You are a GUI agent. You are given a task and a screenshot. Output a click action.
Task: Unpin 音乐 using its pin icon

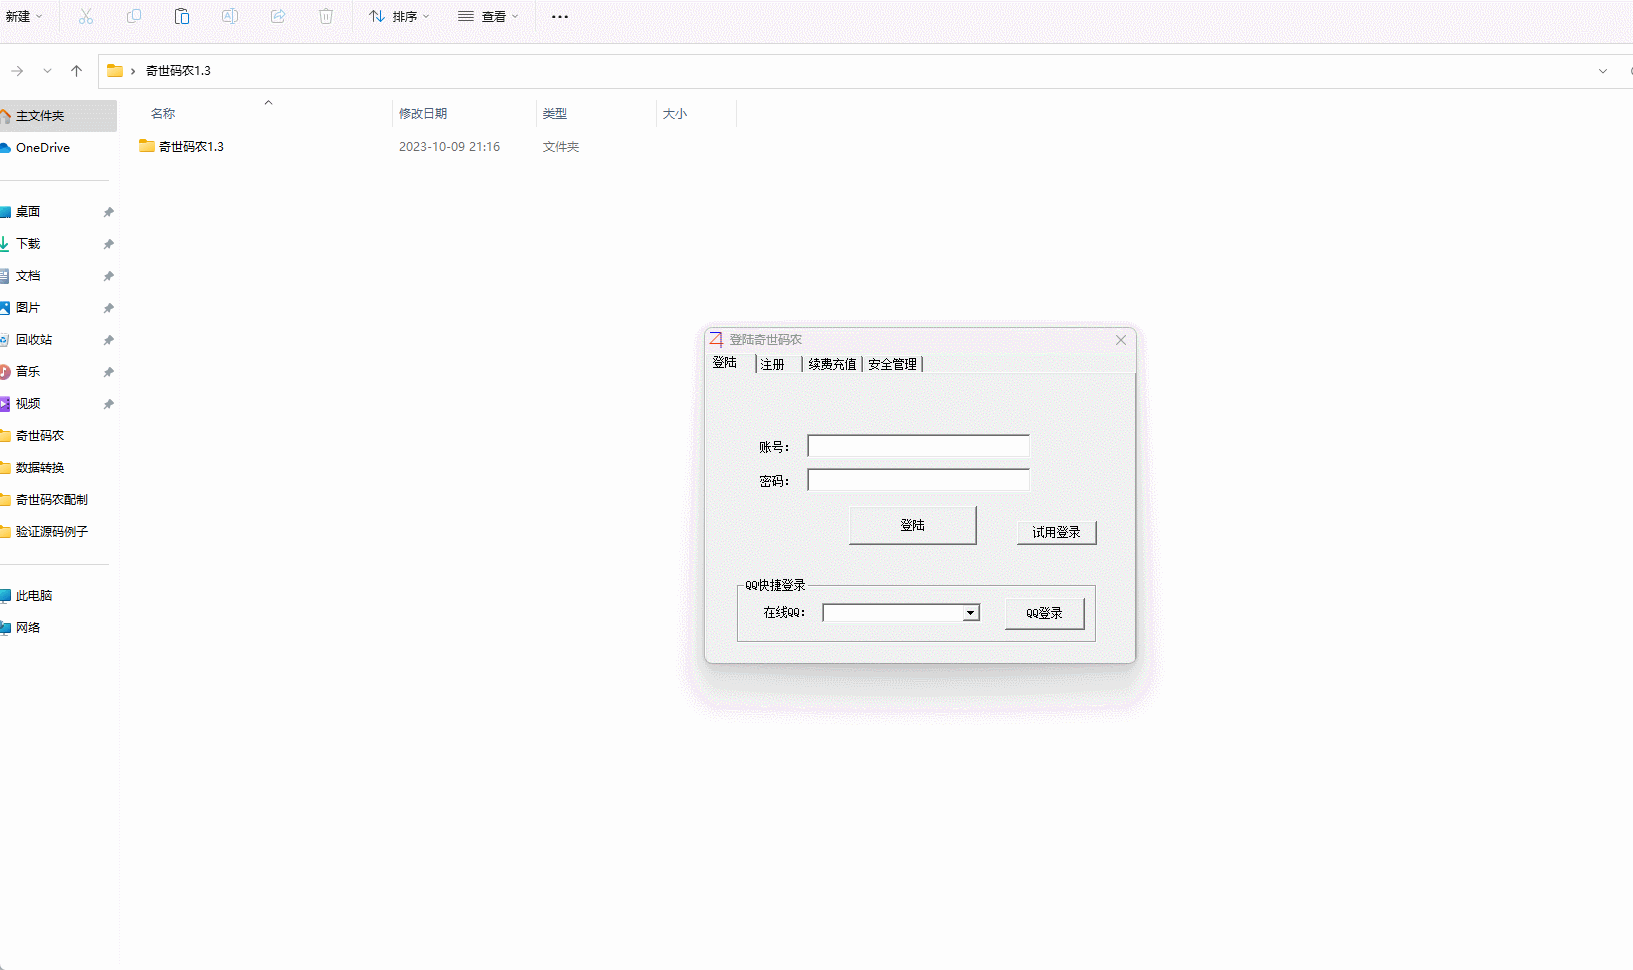tap(108, 372)
